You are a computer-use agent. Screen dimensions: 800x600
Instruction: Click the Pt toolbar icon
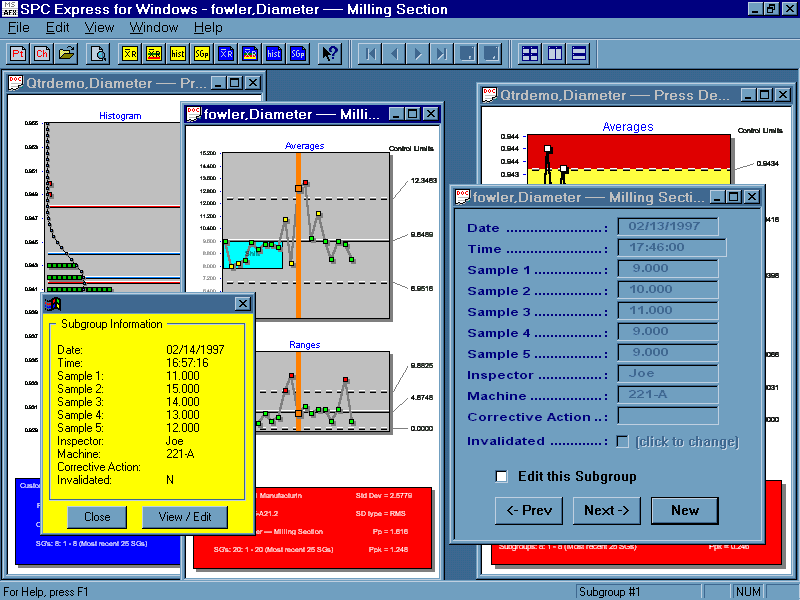click(x=18, y=54)
